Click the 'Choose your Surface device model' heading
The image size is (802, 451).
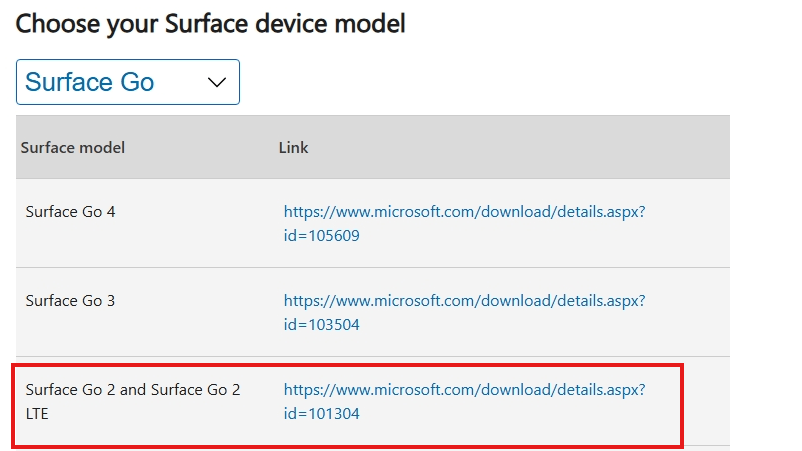[210, 24]
